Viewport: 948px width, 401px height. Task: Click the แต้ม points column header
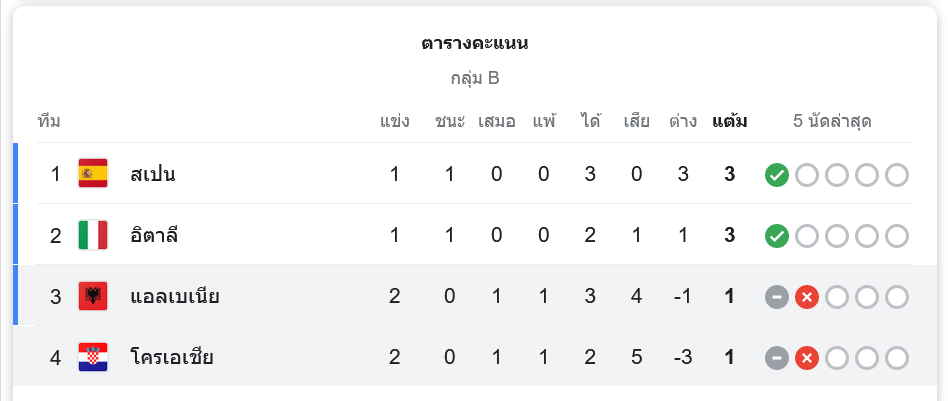click(730, 121)
